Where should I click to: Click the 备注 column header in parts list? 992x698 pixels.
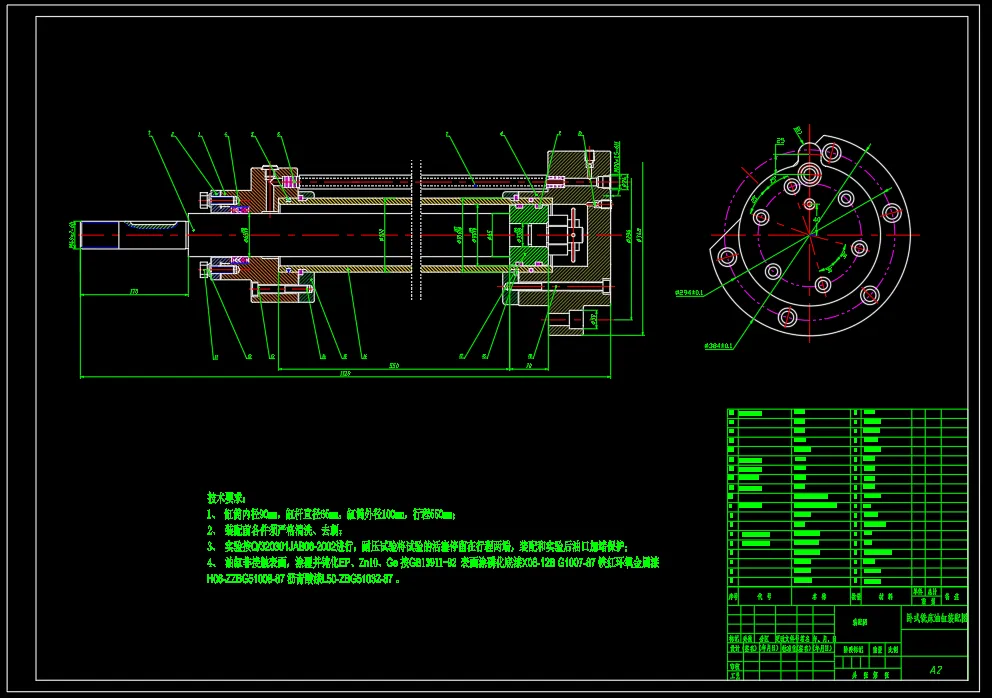click(952, 597)
